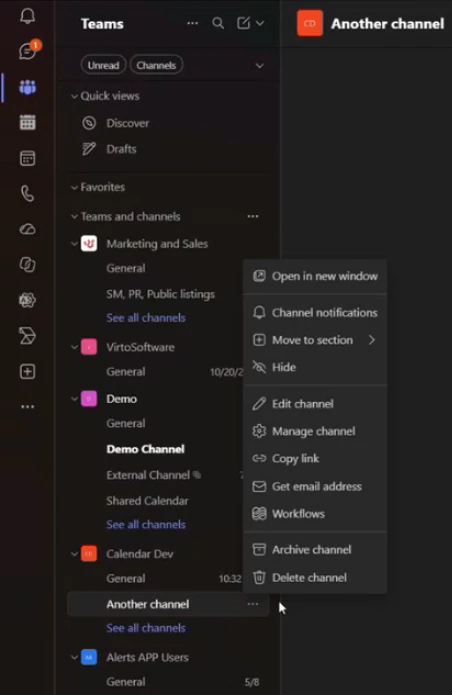This screenshot has height=695, width=452.
Task: Open Chat with unread badge
Action: pyautogui.click(x=28, y=51)
